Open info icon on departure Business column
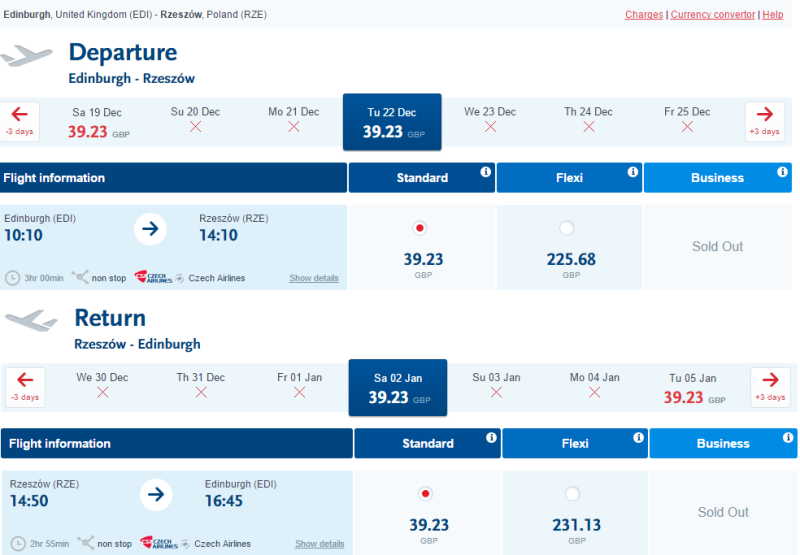This screenshot has height=555, width=800. click(x=782, y=172)
